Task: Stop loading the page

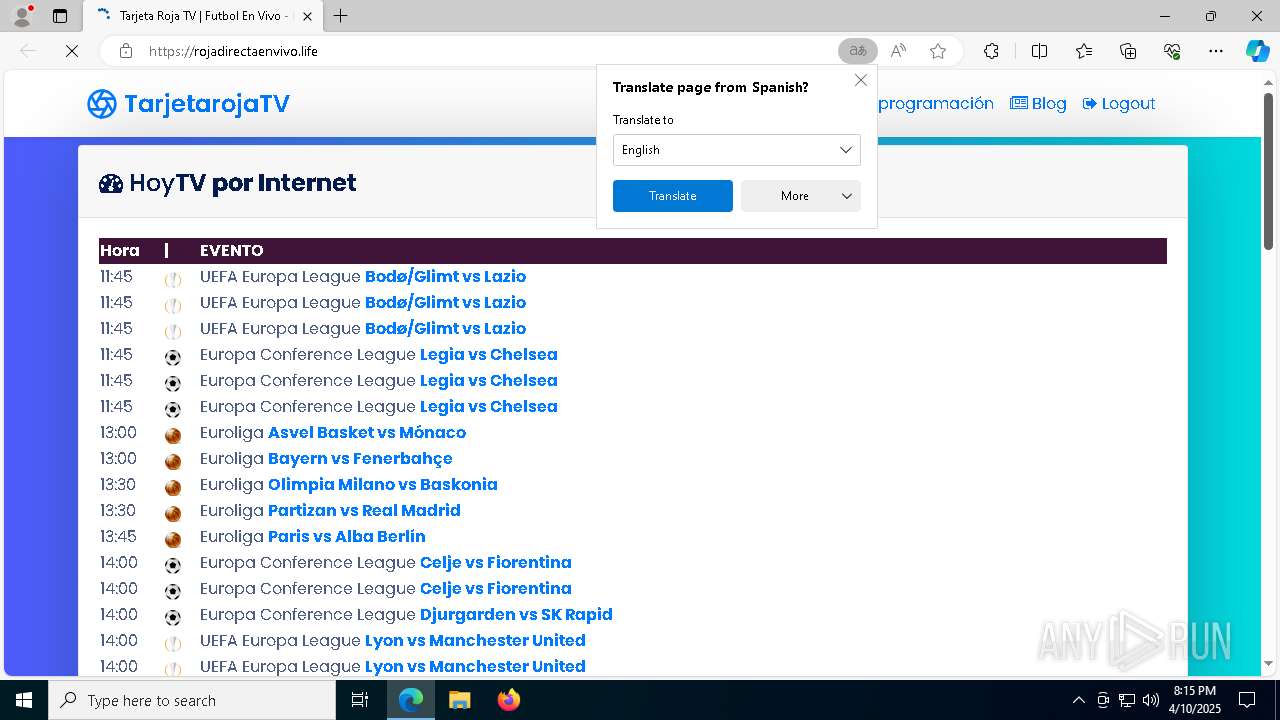Action: tap(72, 51)
